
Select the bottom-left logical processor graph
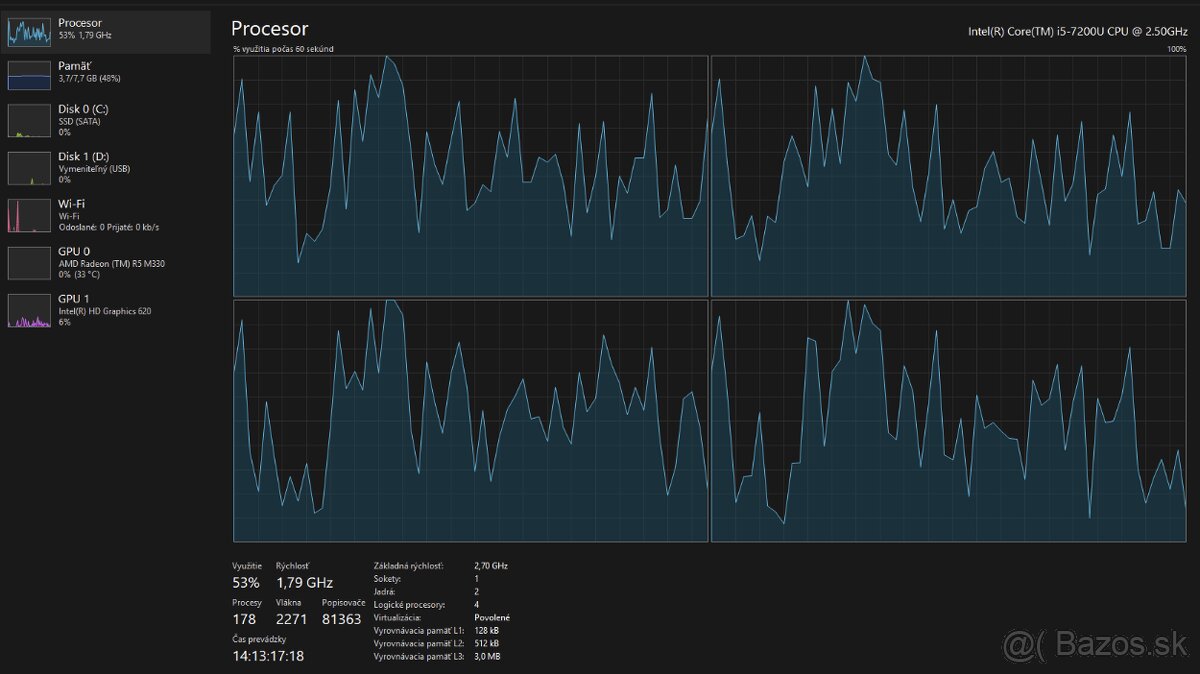(x=470, y=421)
